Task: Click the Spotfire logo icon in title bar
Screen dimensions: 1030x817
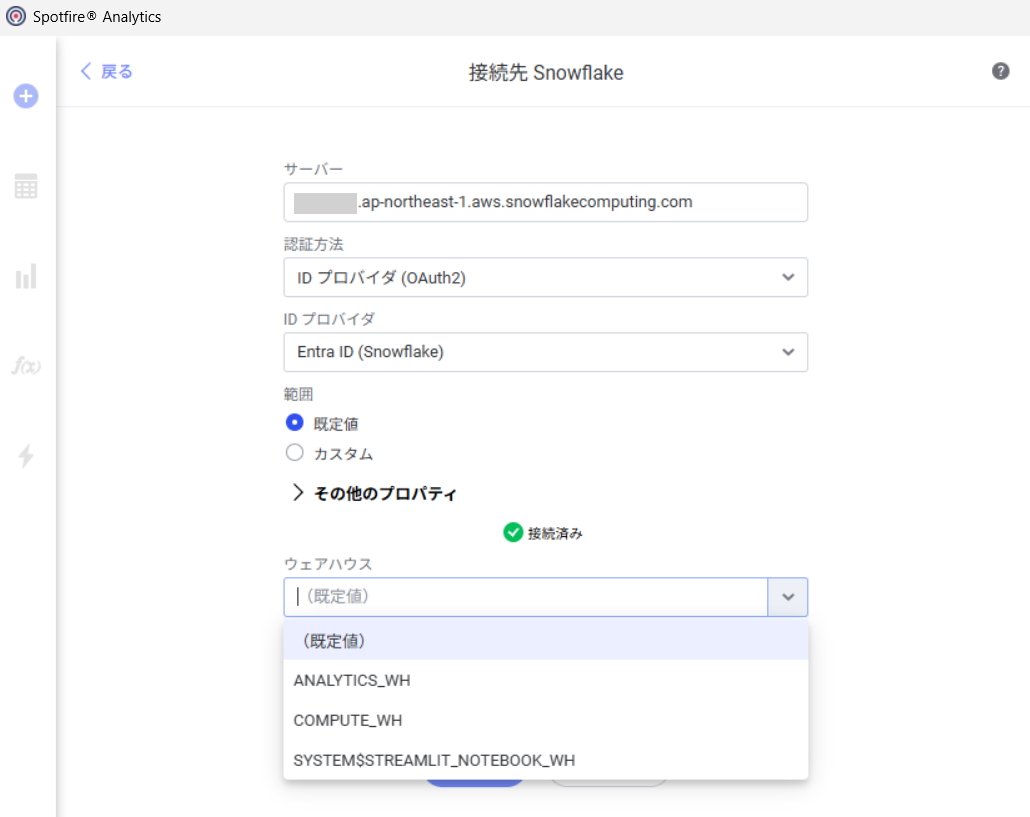Action: coord(16,16)
